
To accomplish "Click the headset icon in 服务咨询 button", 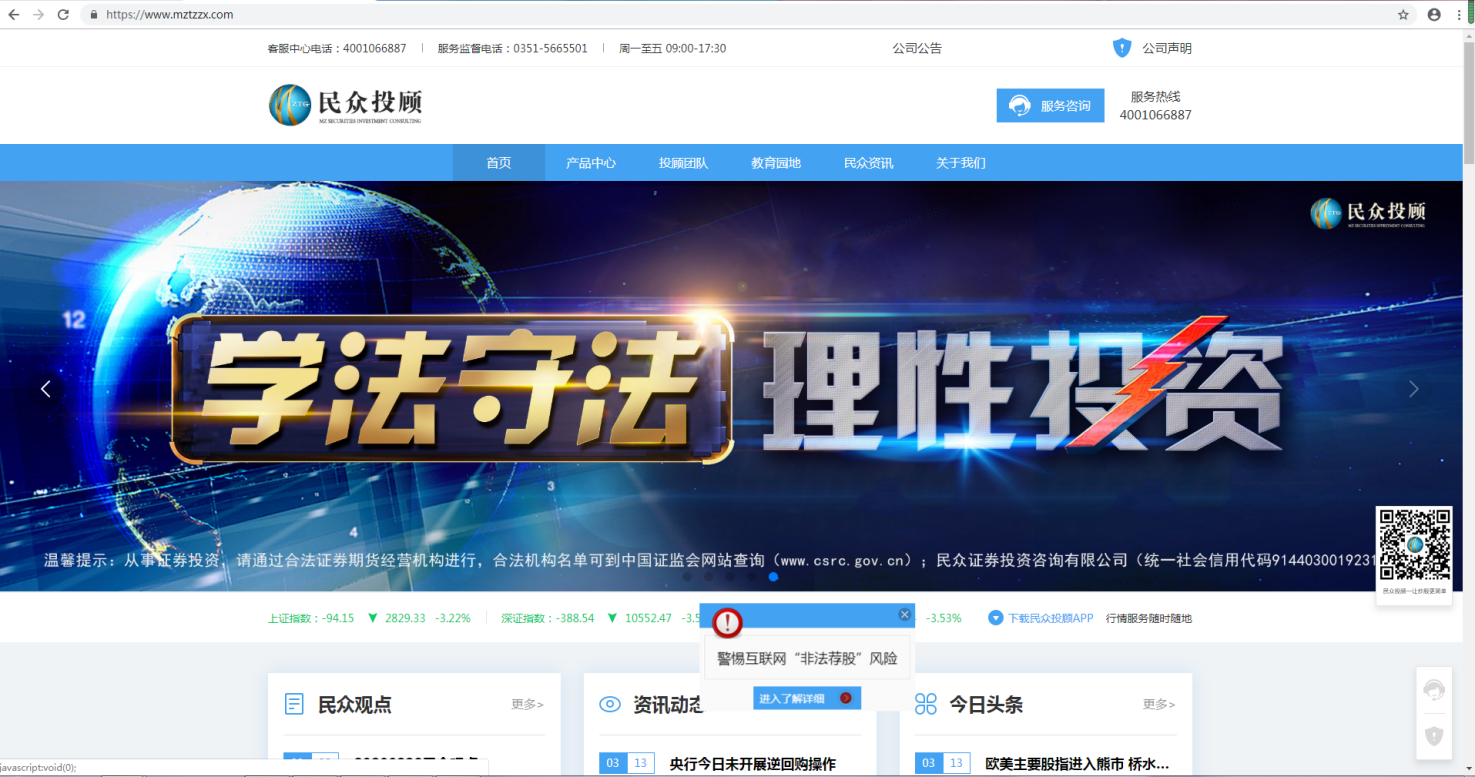I will [x=1020, y=106].
